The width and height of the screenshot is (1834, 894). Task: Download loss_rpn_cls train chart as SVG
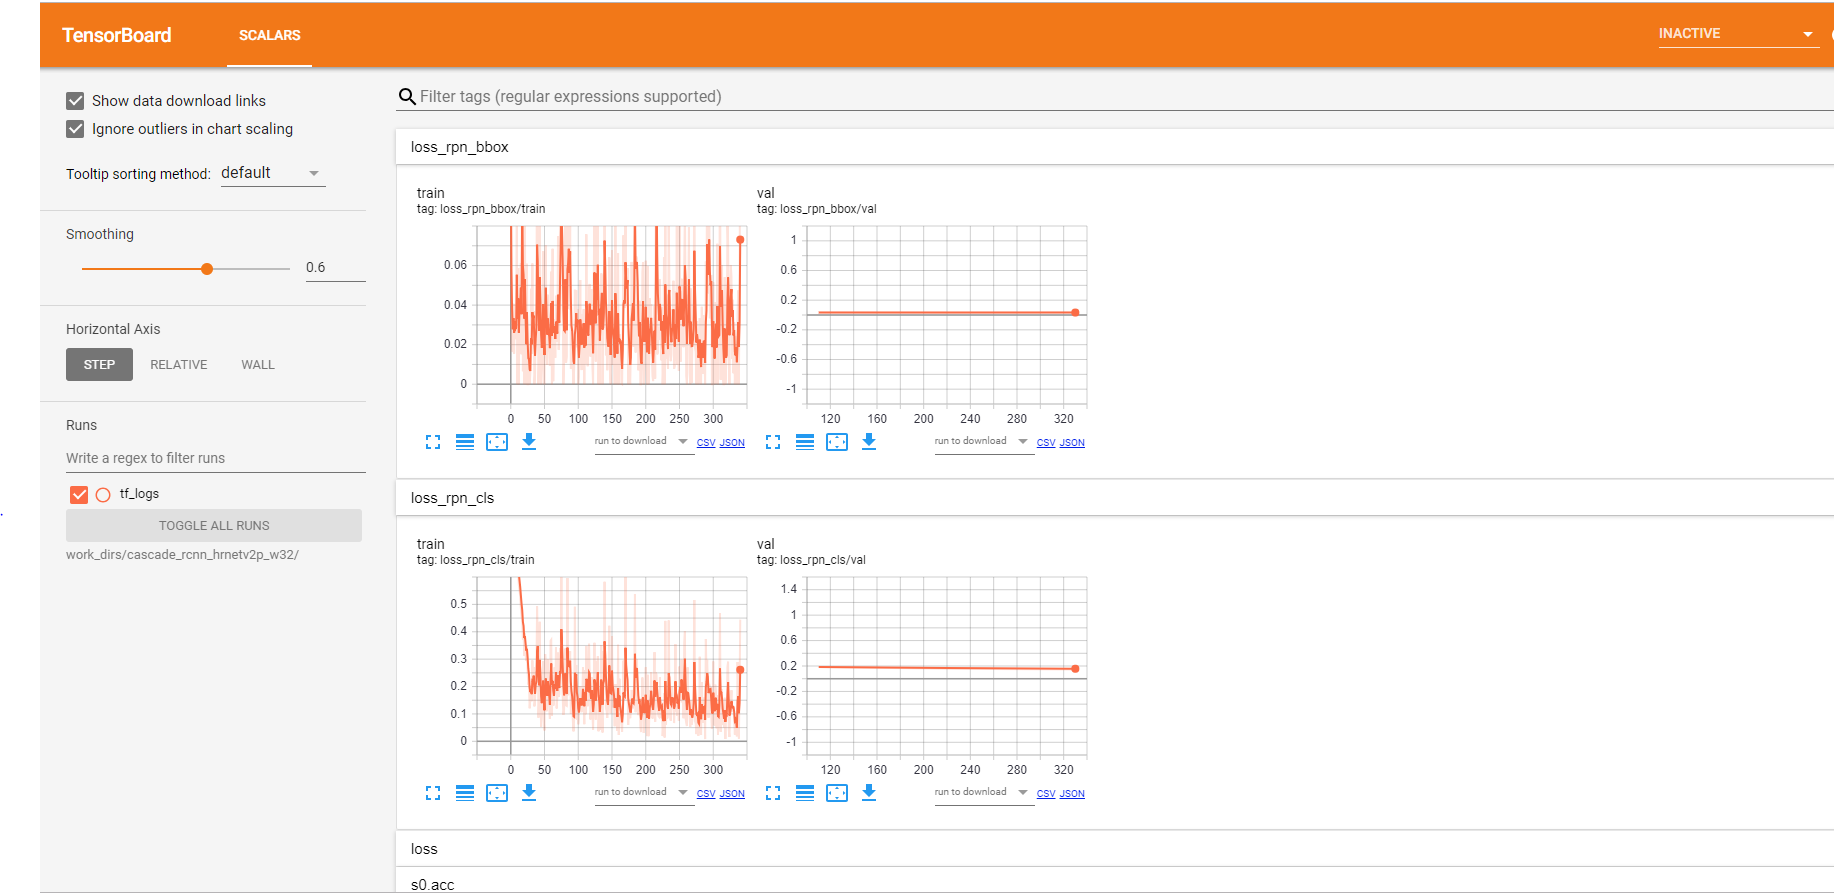click(529, 793)
